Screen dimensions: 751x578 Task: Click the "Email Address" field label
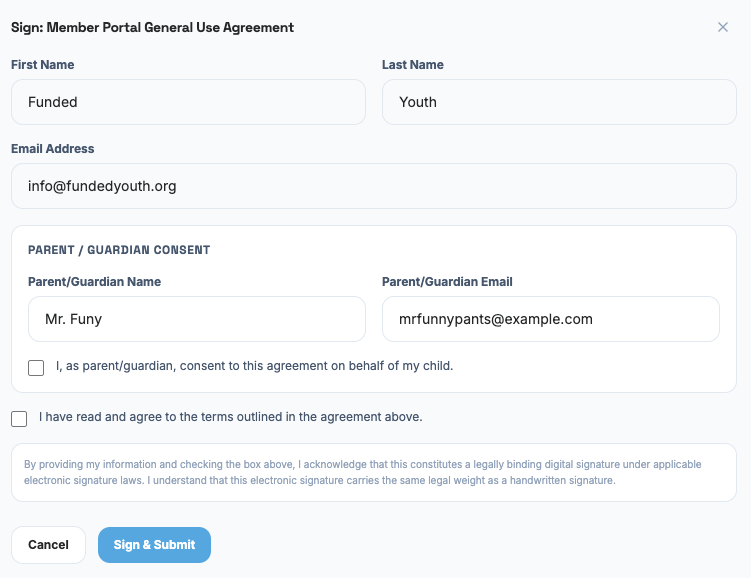(52, 149)
